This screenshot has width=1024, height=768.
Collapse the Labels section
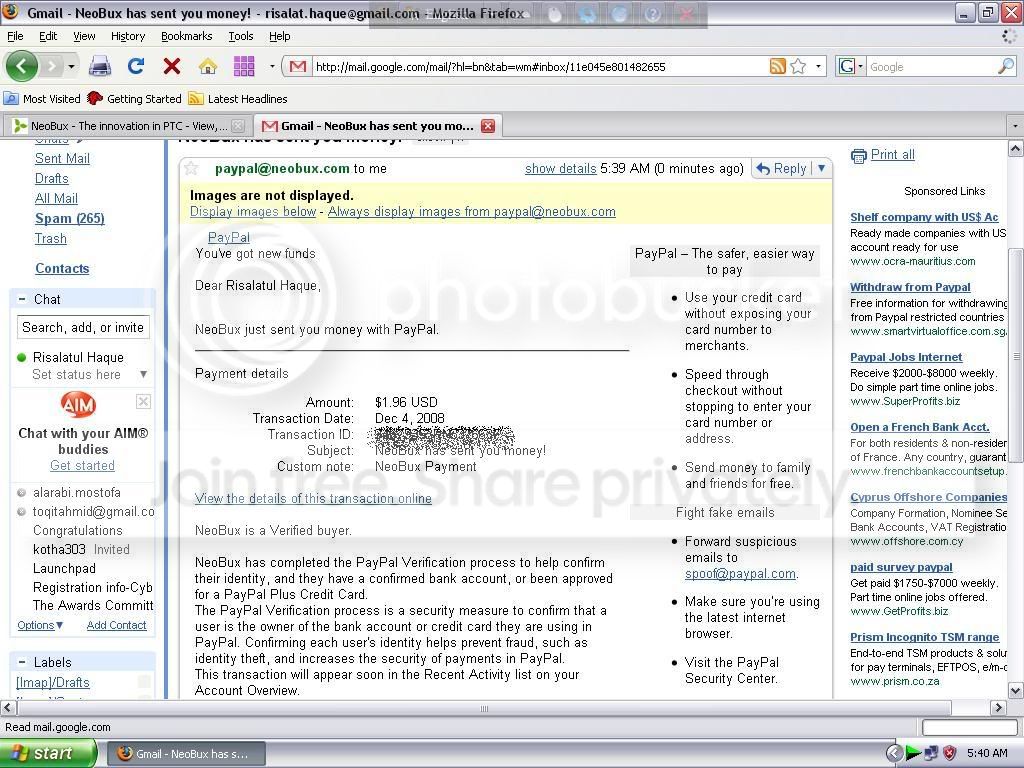point(22,662)
